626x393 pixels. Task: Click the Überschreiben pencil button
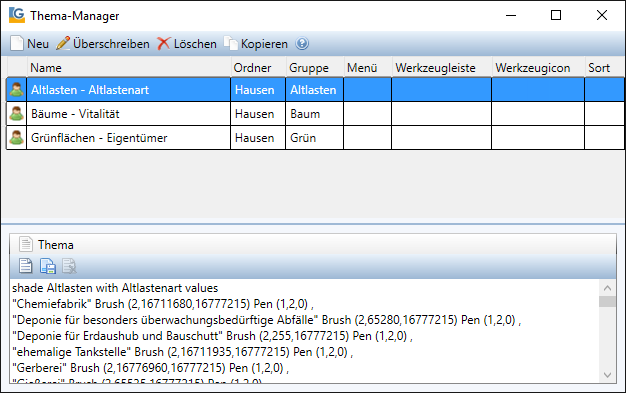[x=103, y=44]
